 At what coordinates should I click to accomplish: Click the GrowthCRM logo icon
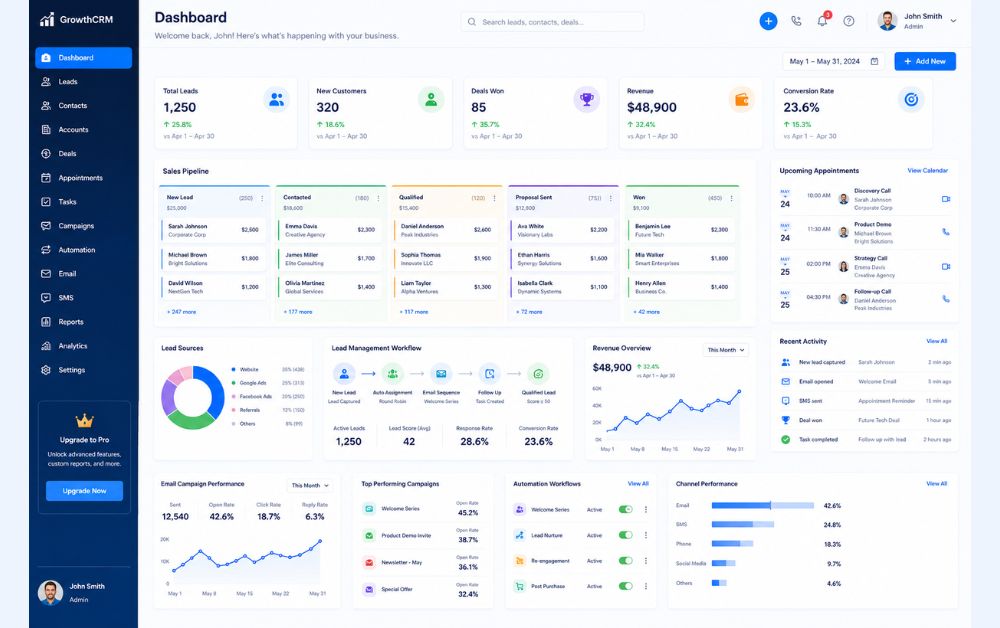click(x=47, y=20)
